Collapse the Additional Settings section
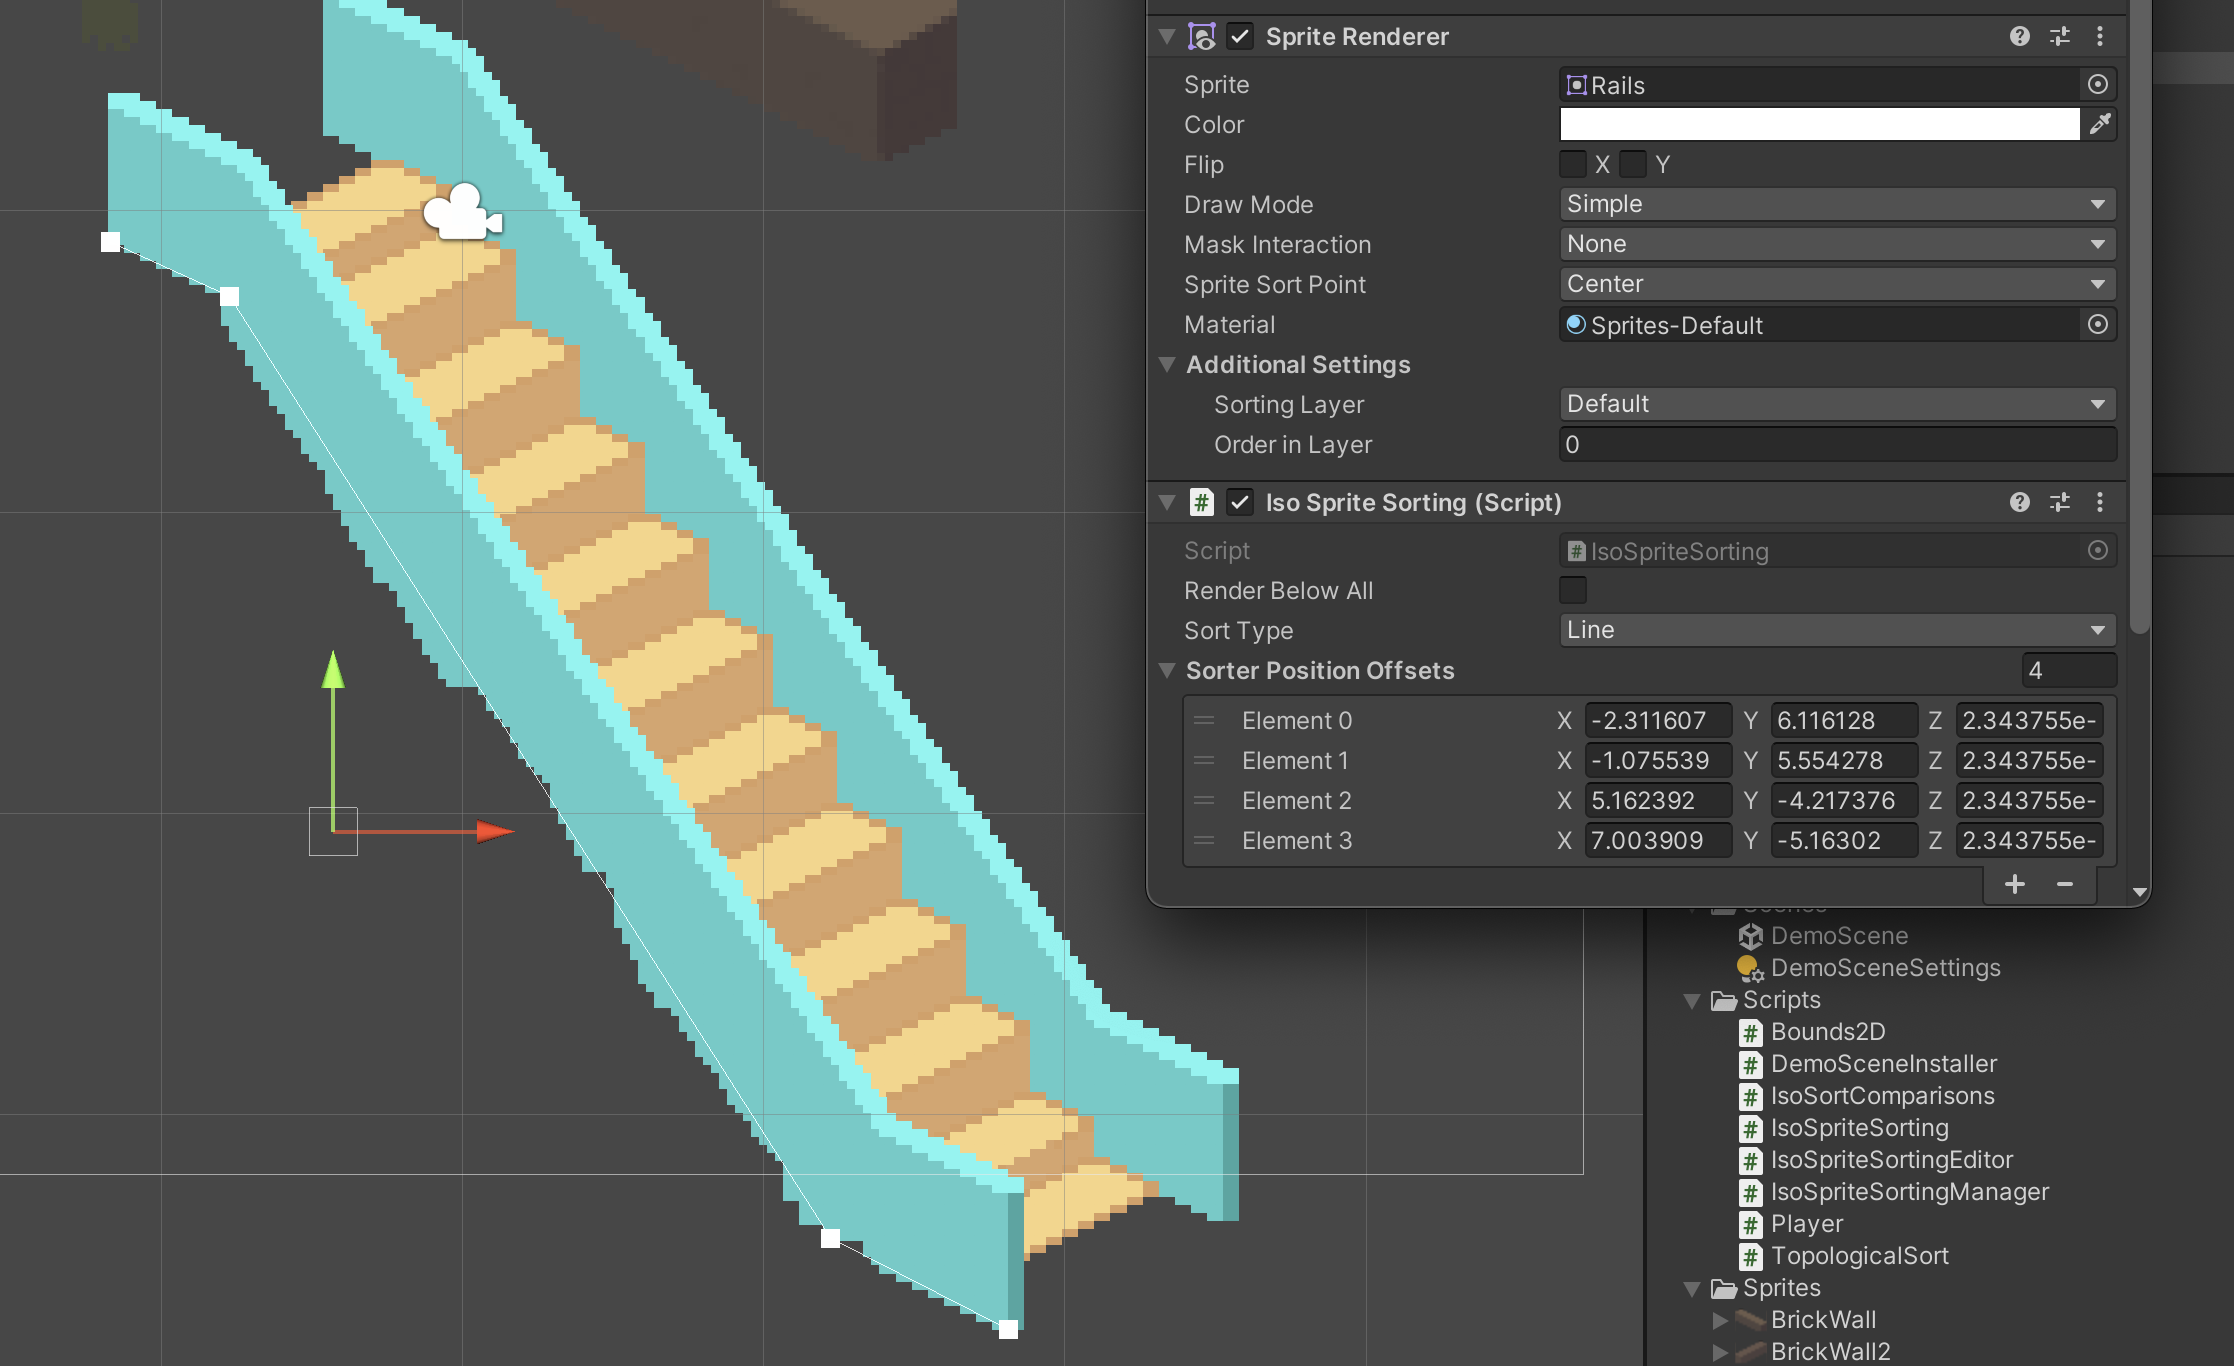 click(1167, 365)
